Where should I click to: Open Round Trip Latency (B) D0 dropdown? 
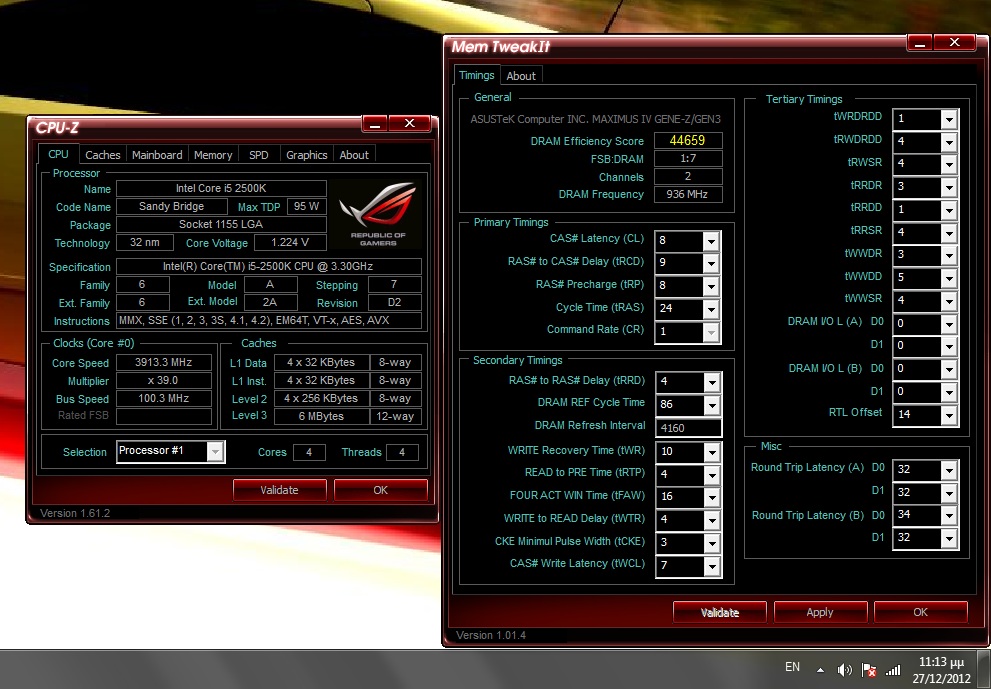949,515
